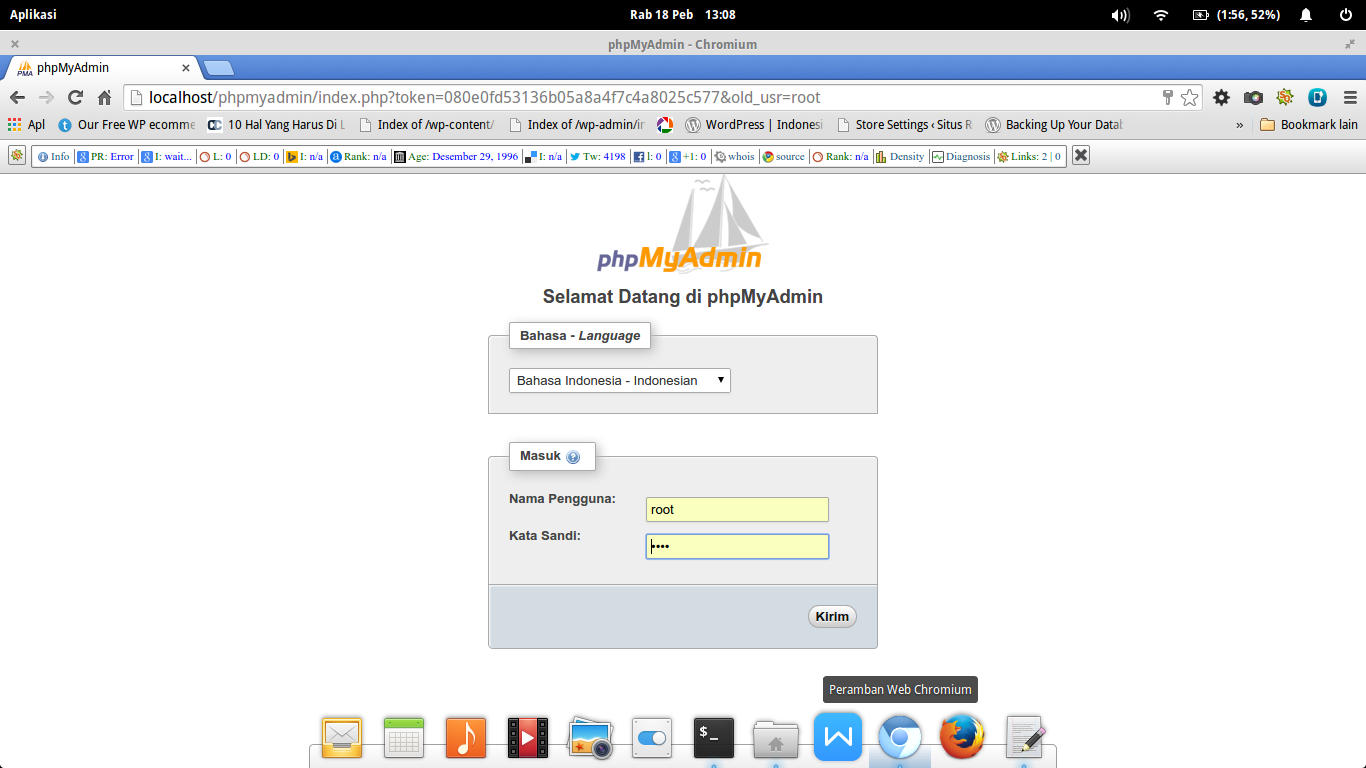Open the gear extension icon

(x=1221, y=97)
